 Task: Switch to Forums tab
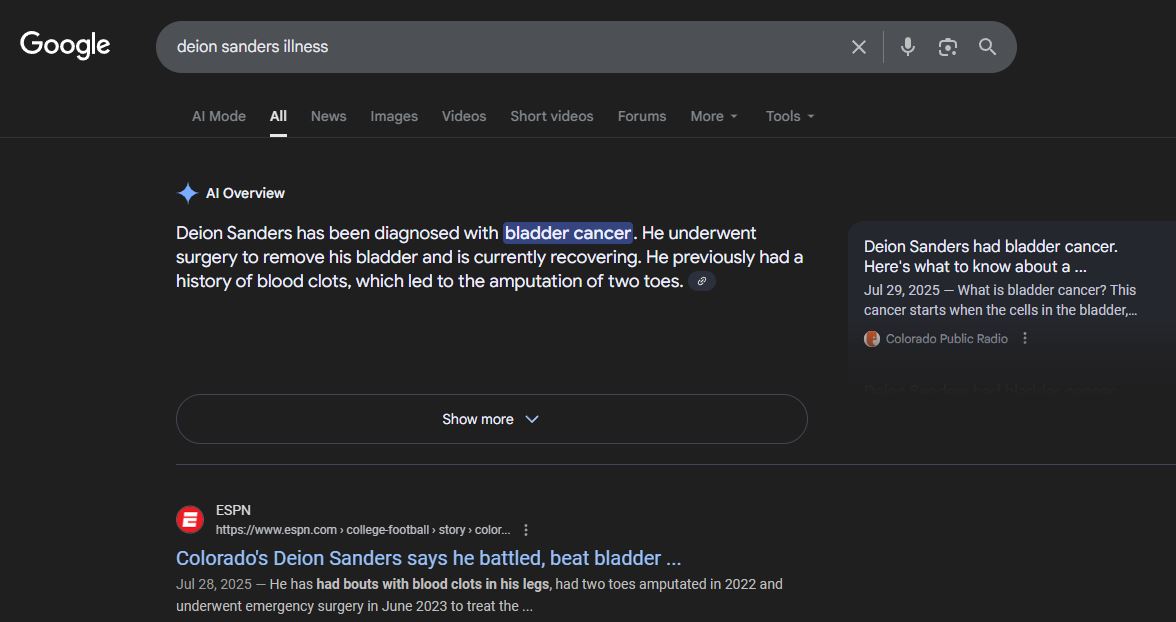pos(641,116)
